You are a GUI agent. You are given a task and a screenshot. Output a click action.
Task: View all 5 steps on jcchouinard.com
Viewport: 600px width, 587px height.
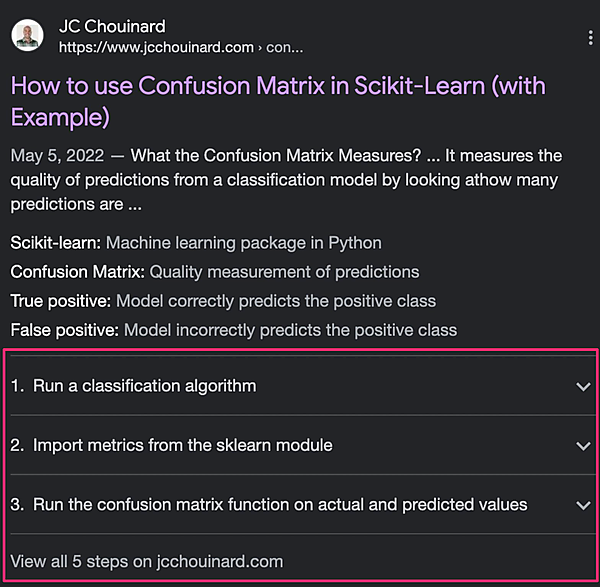coord(147,560)
